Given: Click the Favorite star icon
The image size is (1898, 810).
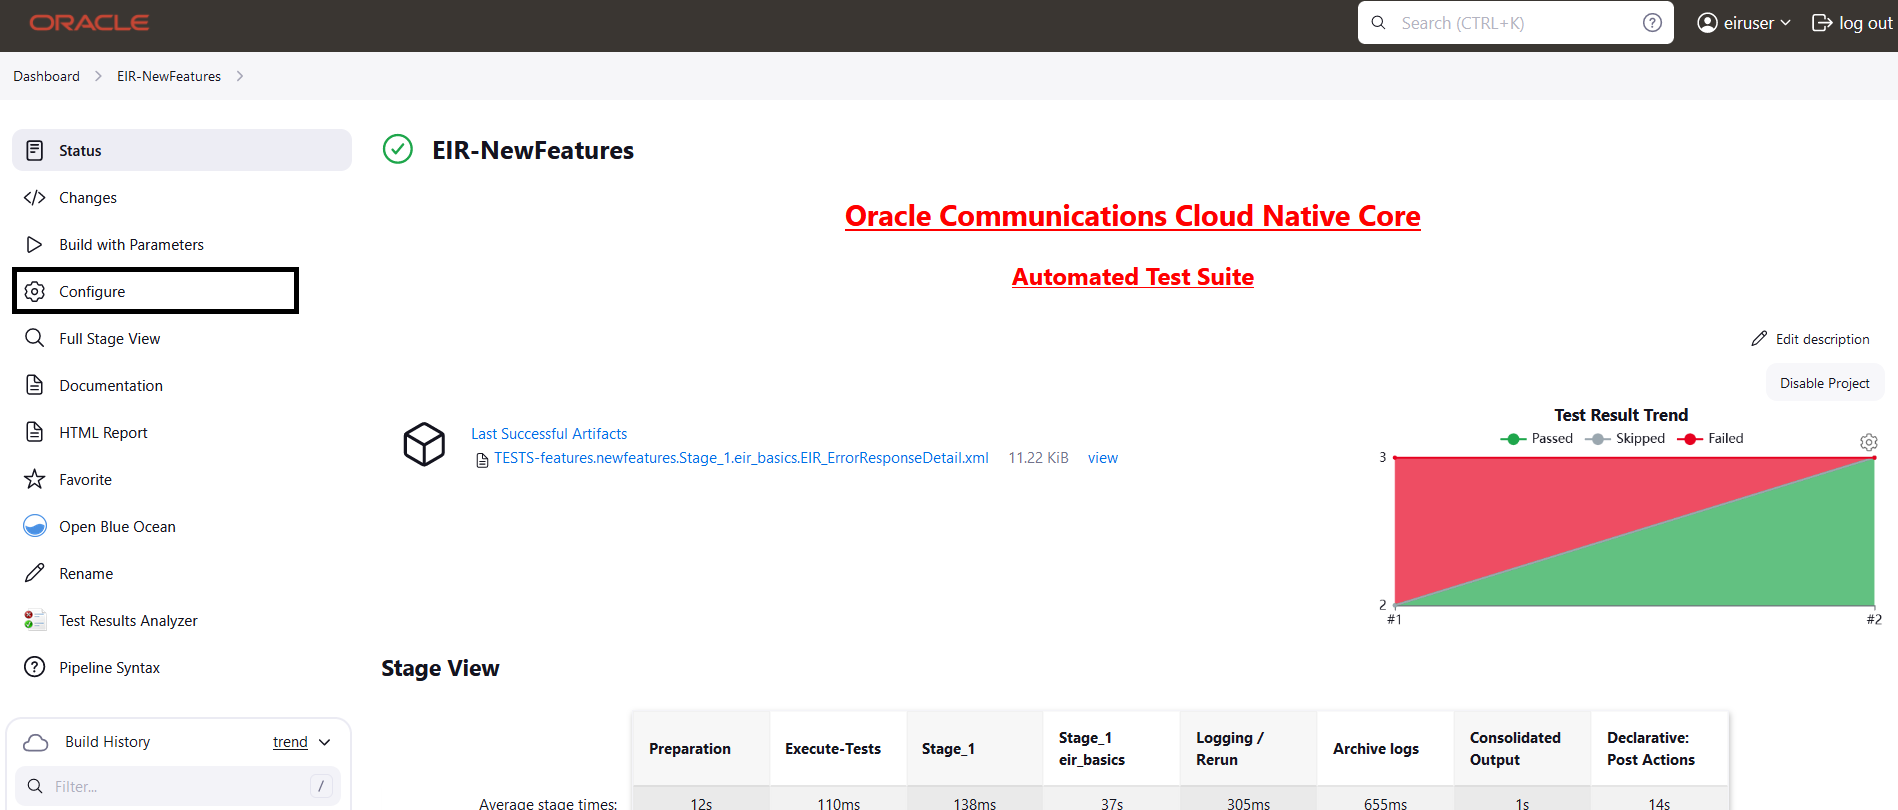Looking at the screenshot, I should click(x=35, y=479).
